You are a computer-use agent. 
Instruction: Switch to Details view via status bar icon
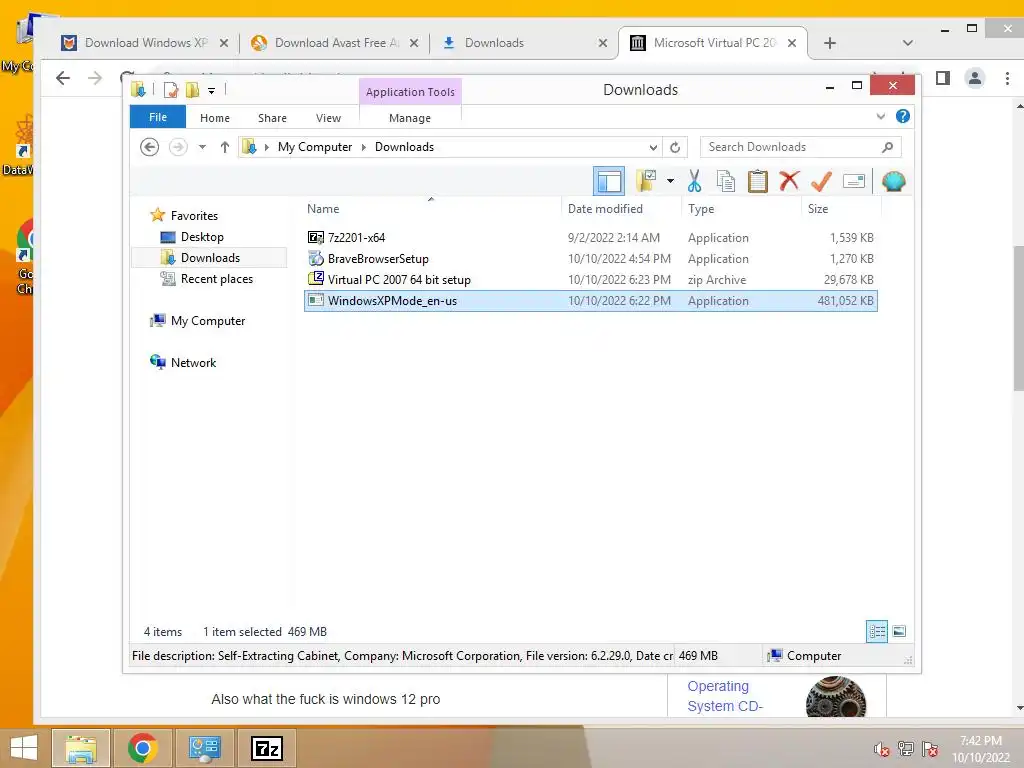point(876,631)
